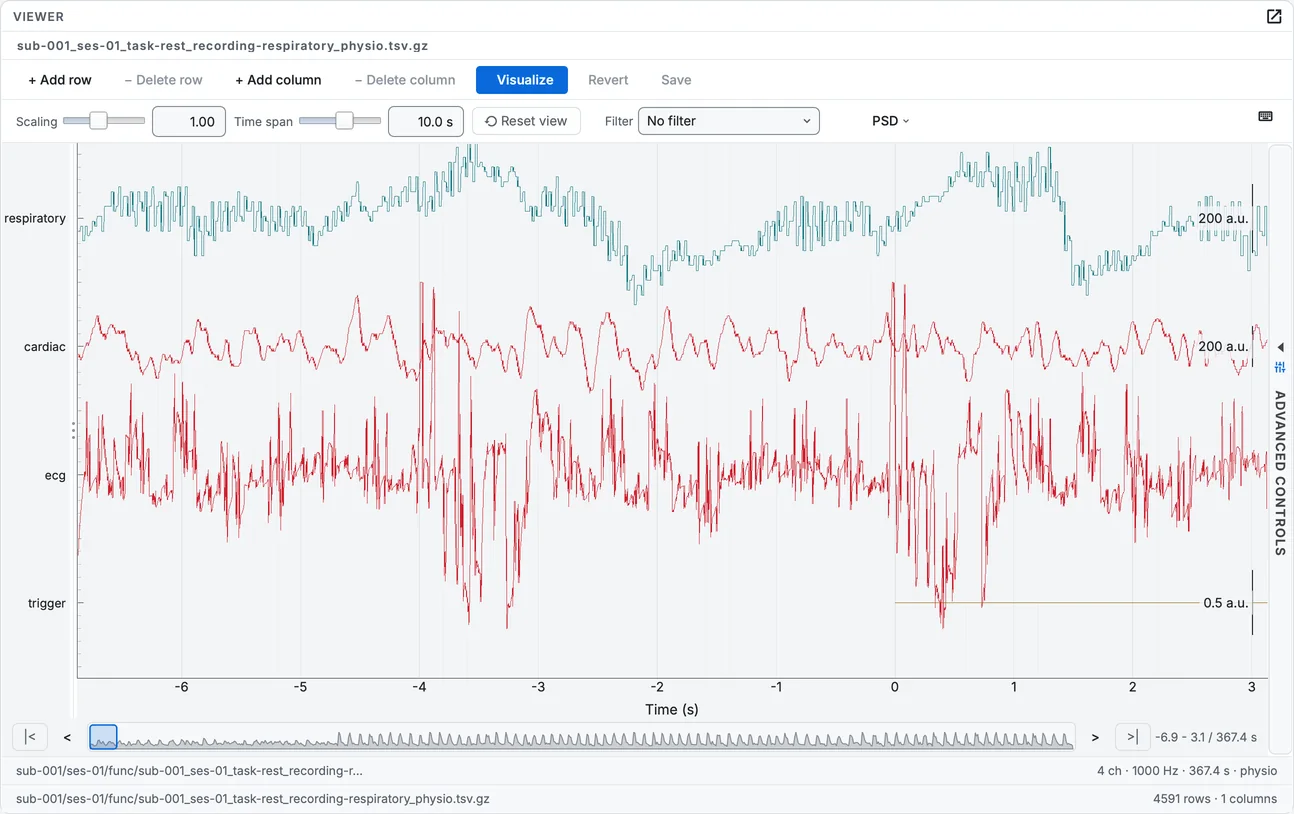Click the 4591 rows · 1 columns status
This screenshot has width=1294, height=814.
coord(1215,799)
